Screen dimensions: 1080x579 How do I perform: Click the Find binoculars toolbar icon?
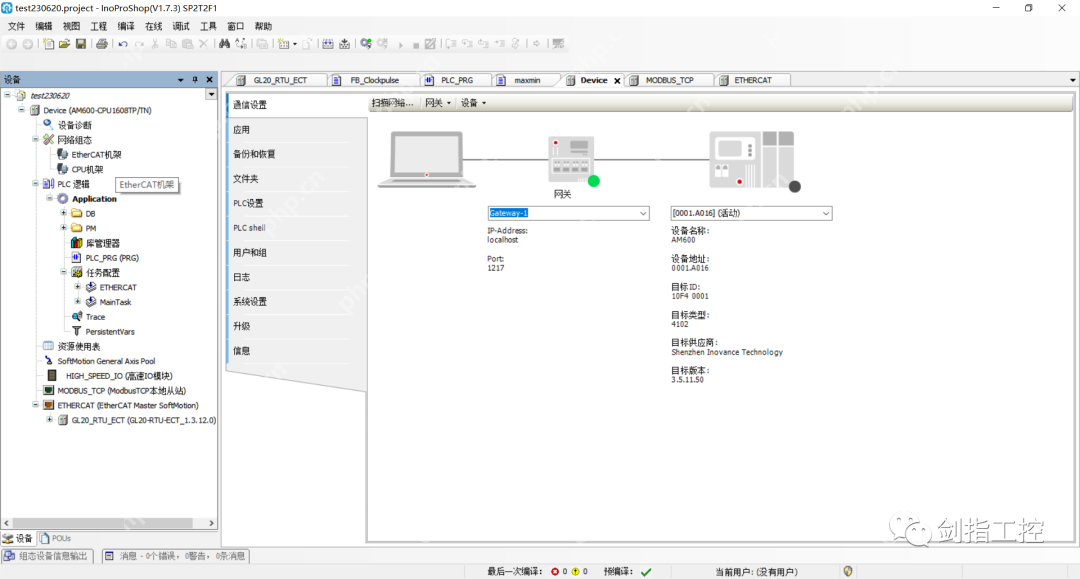(225, 44)
